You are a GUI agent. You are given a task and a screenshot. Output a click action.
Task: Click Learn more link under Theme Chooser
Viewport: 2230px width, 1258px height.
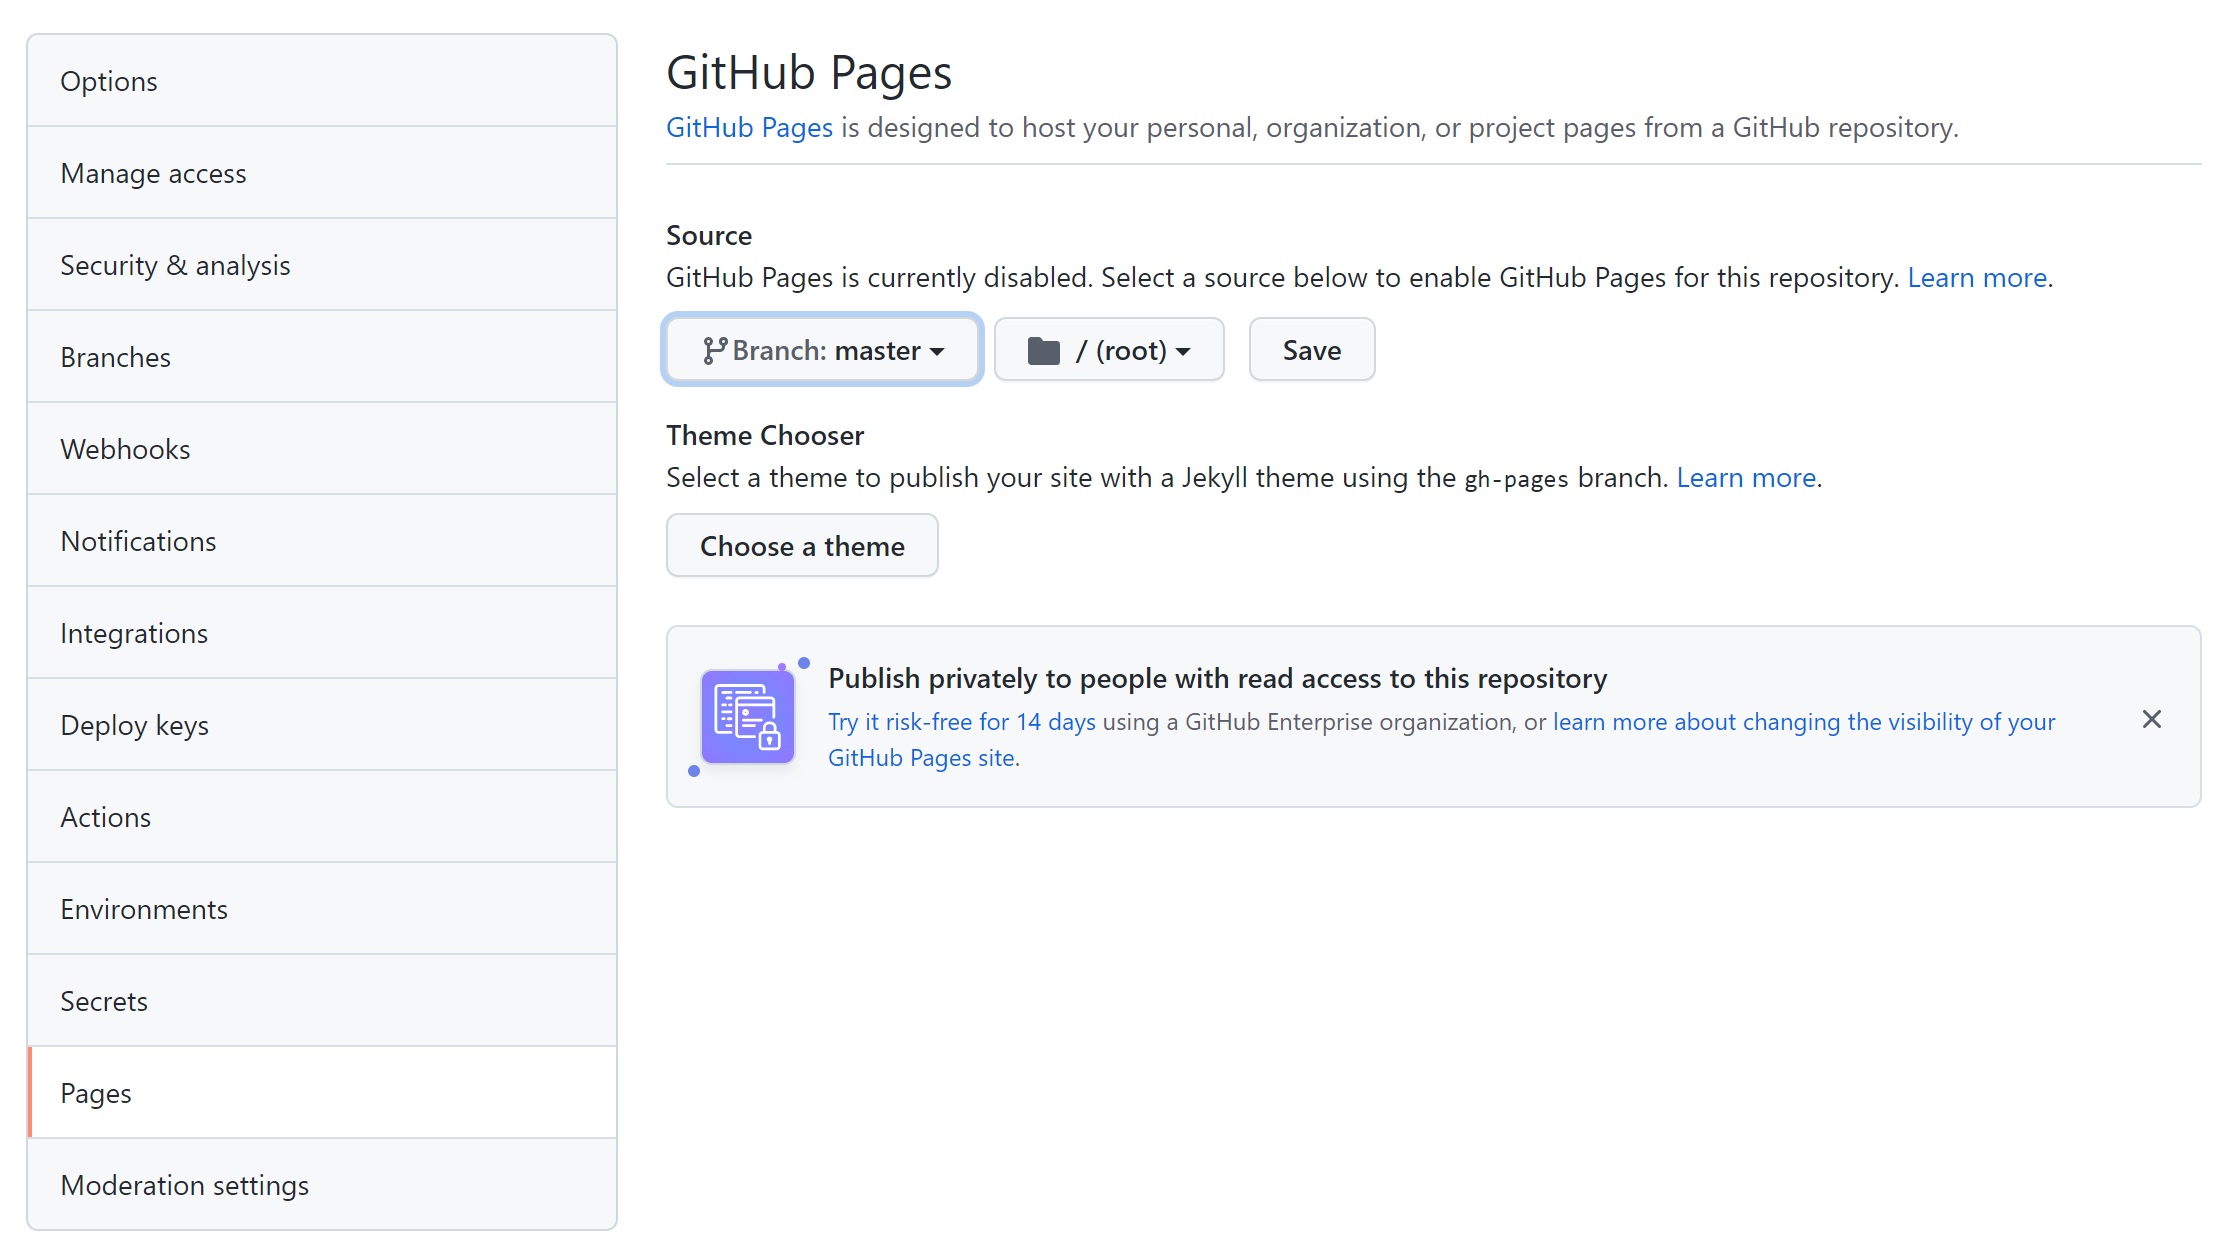1746,478
